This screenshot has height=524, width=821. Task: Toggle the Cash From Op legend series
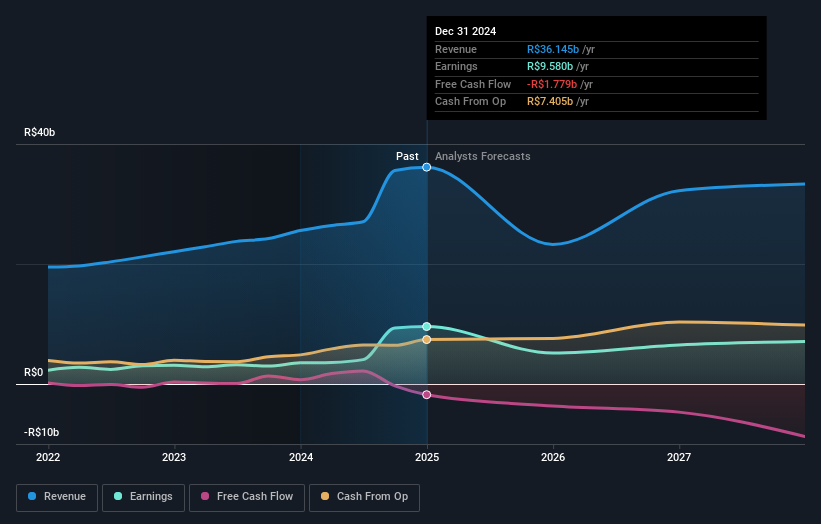click(364, 497)
